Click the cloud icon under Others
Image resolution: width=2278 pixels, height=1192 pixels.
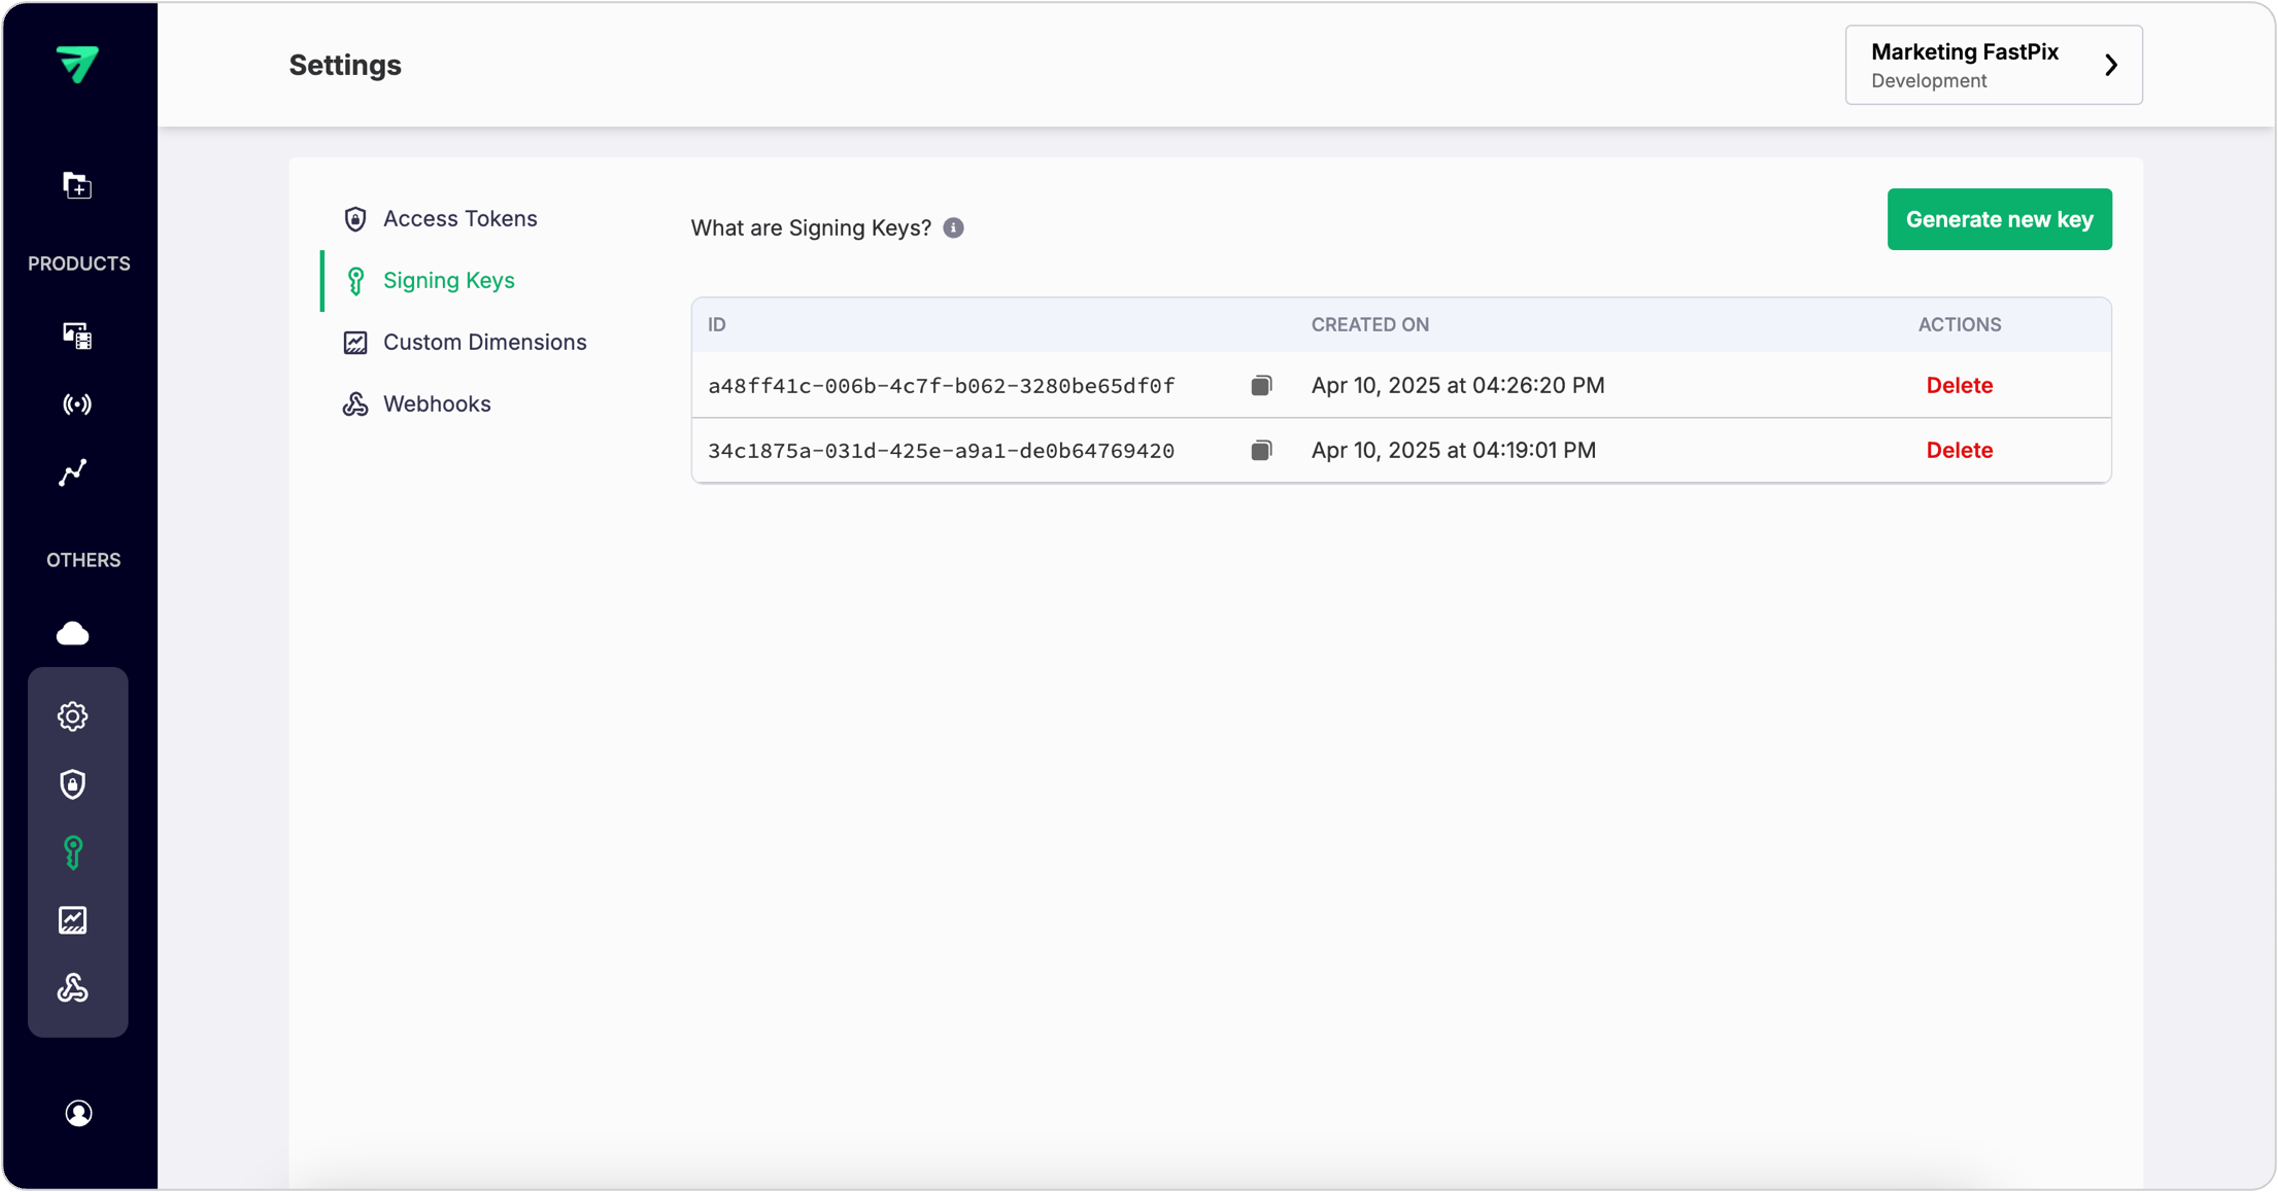(73, 633)
